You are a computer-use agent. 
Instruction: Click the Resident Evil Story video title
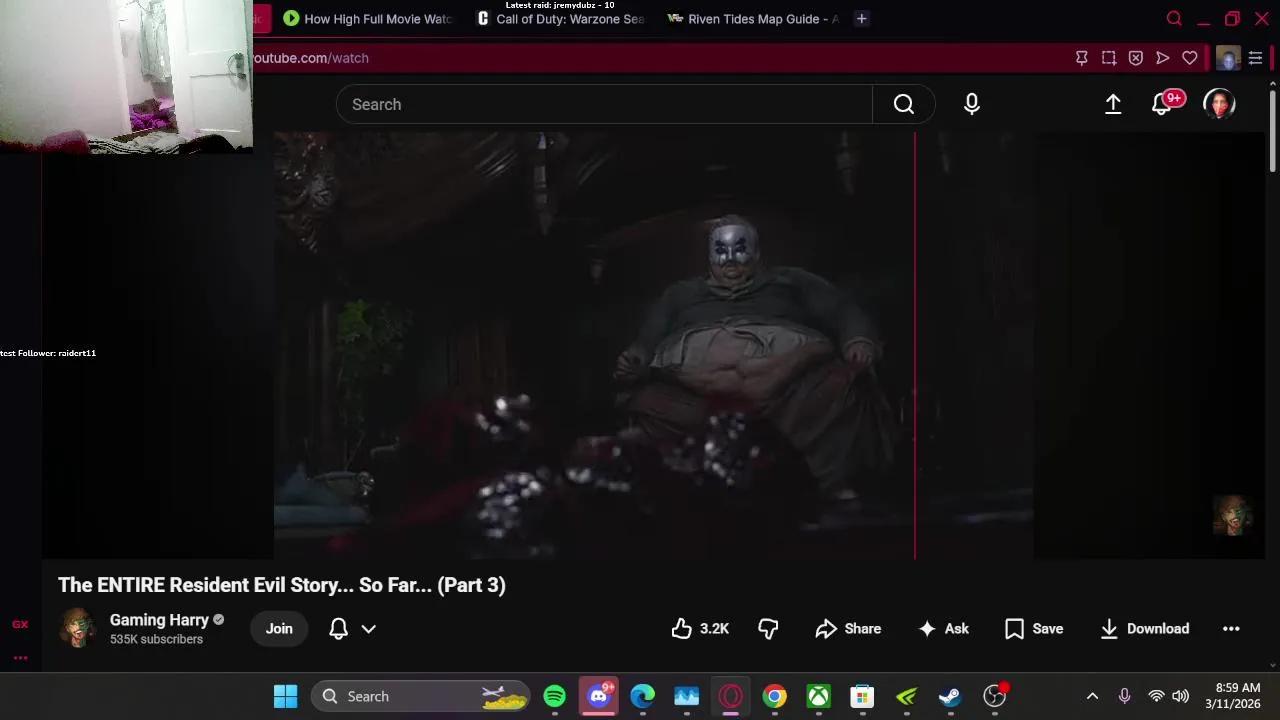click(x=282, y=585)
